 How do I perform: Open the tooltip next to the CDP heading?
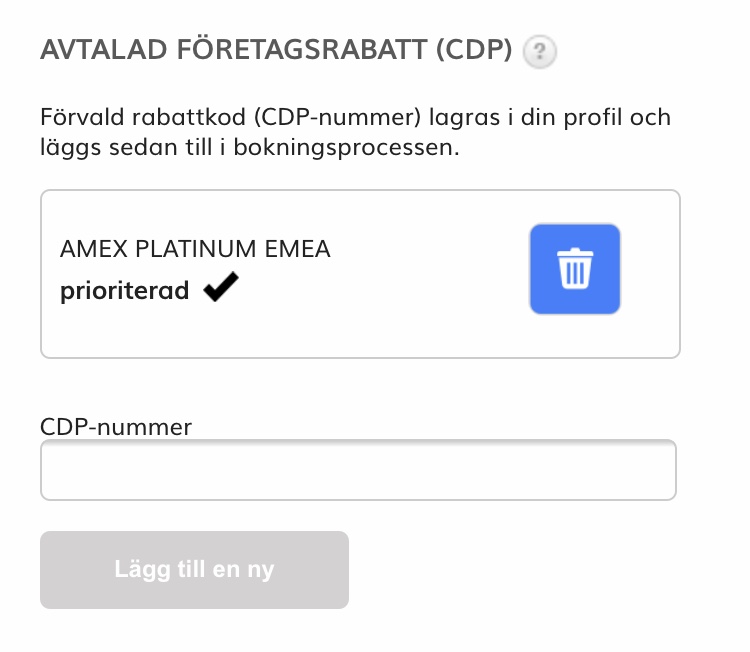coord(541,51)
